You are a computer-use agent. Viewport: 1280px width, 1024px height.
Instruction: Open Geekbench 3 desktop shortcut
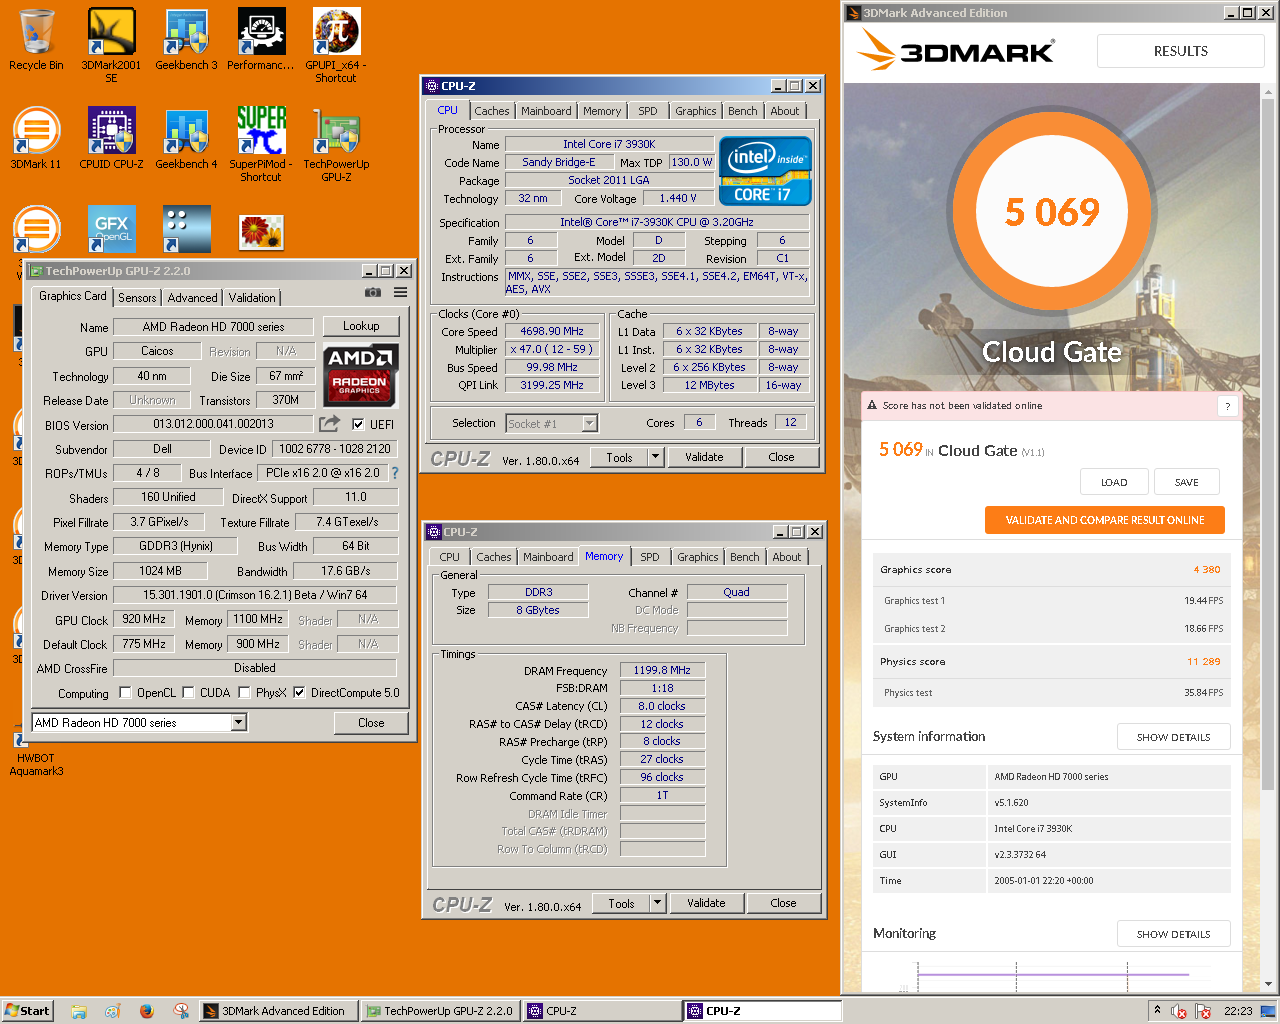[x=186, y=40]
